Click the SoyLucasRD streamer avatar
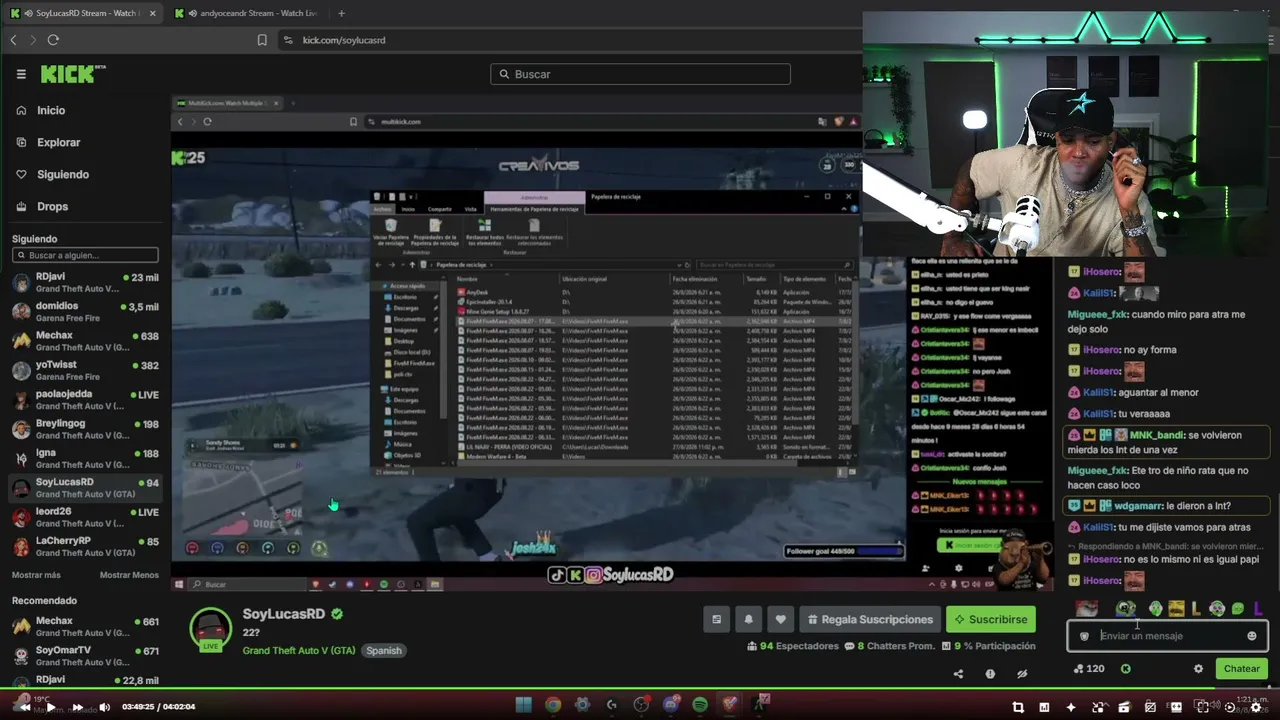This screenshot has width=1280, height=720. [211, 629]
